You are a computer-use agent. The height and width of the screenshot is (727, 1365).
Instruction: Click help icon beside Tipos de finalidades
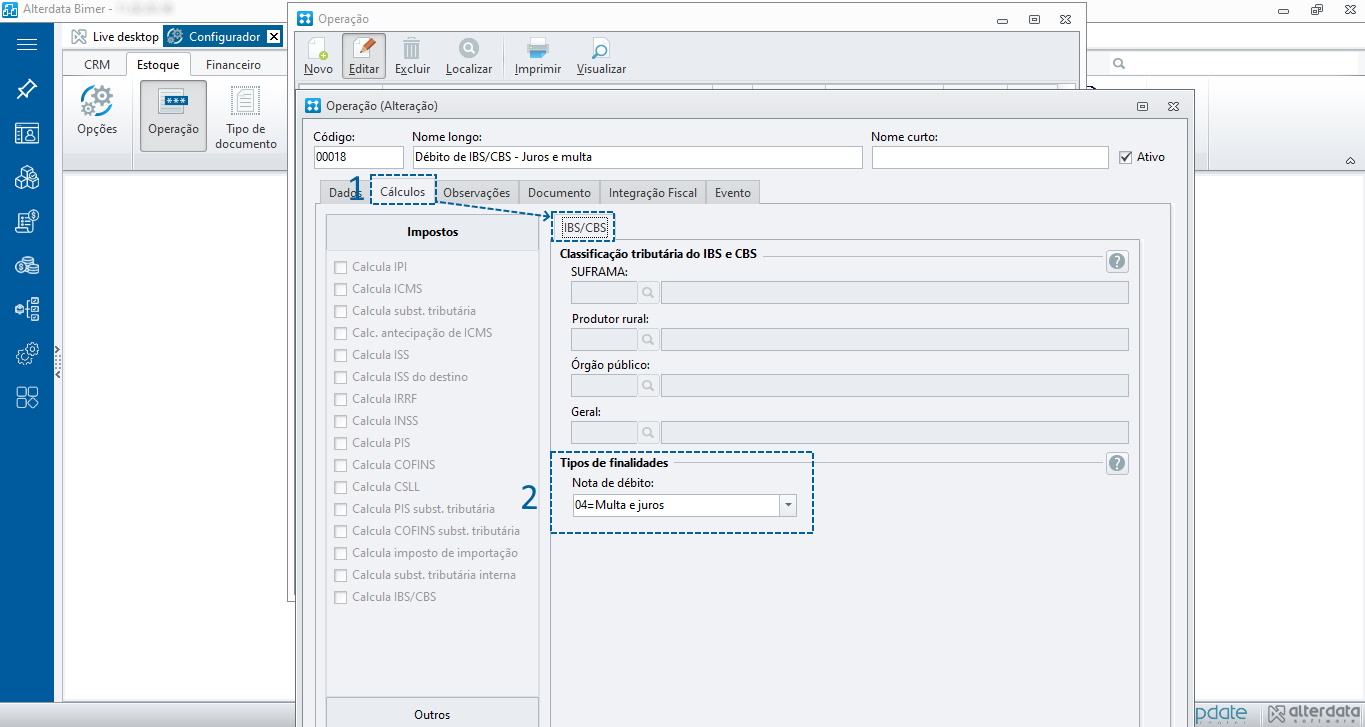click(x=1117, y=464)
